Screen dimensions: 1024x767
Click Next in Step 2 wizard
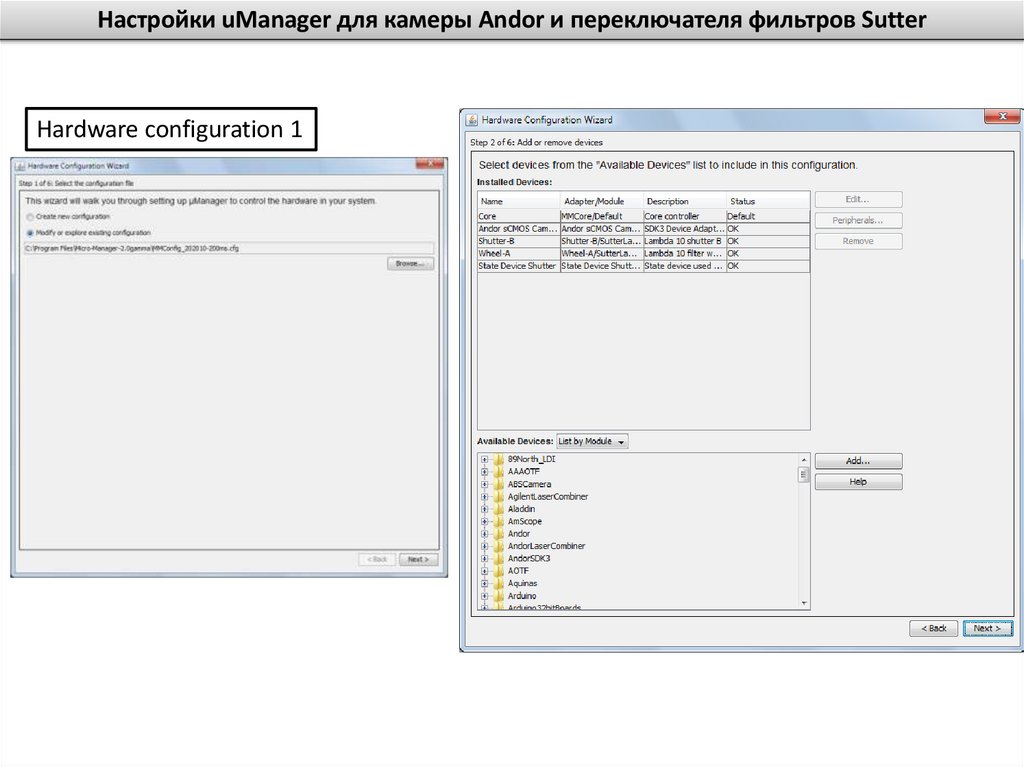987,628
